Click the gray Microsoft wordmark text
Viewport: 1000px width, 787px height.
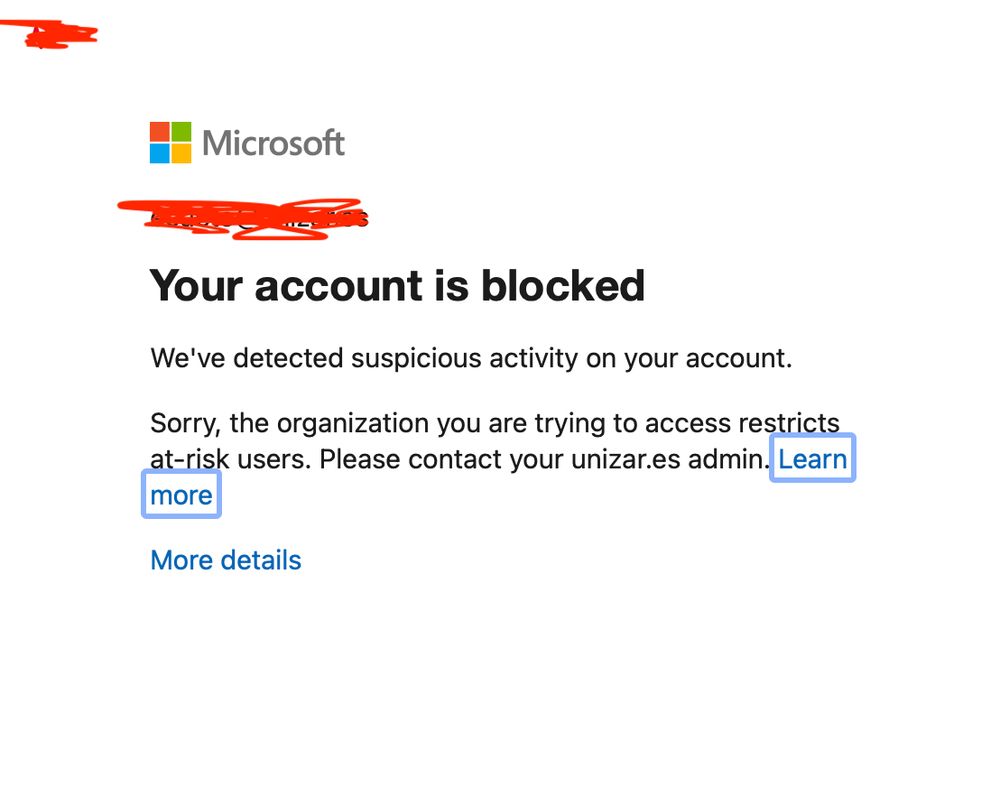[x=274, y=143]
